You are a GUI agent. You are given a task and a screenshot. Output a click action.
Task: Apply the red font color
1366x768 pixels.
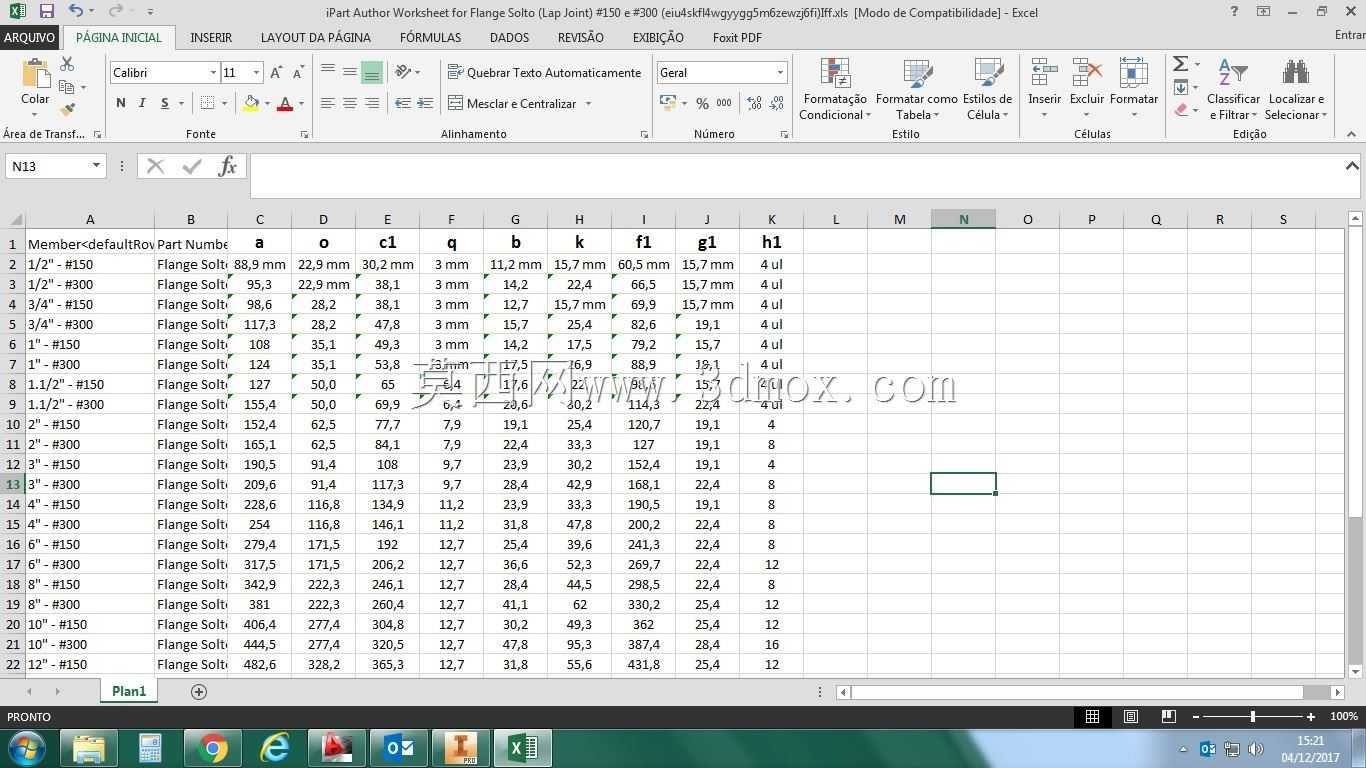(x=285, y=103)
